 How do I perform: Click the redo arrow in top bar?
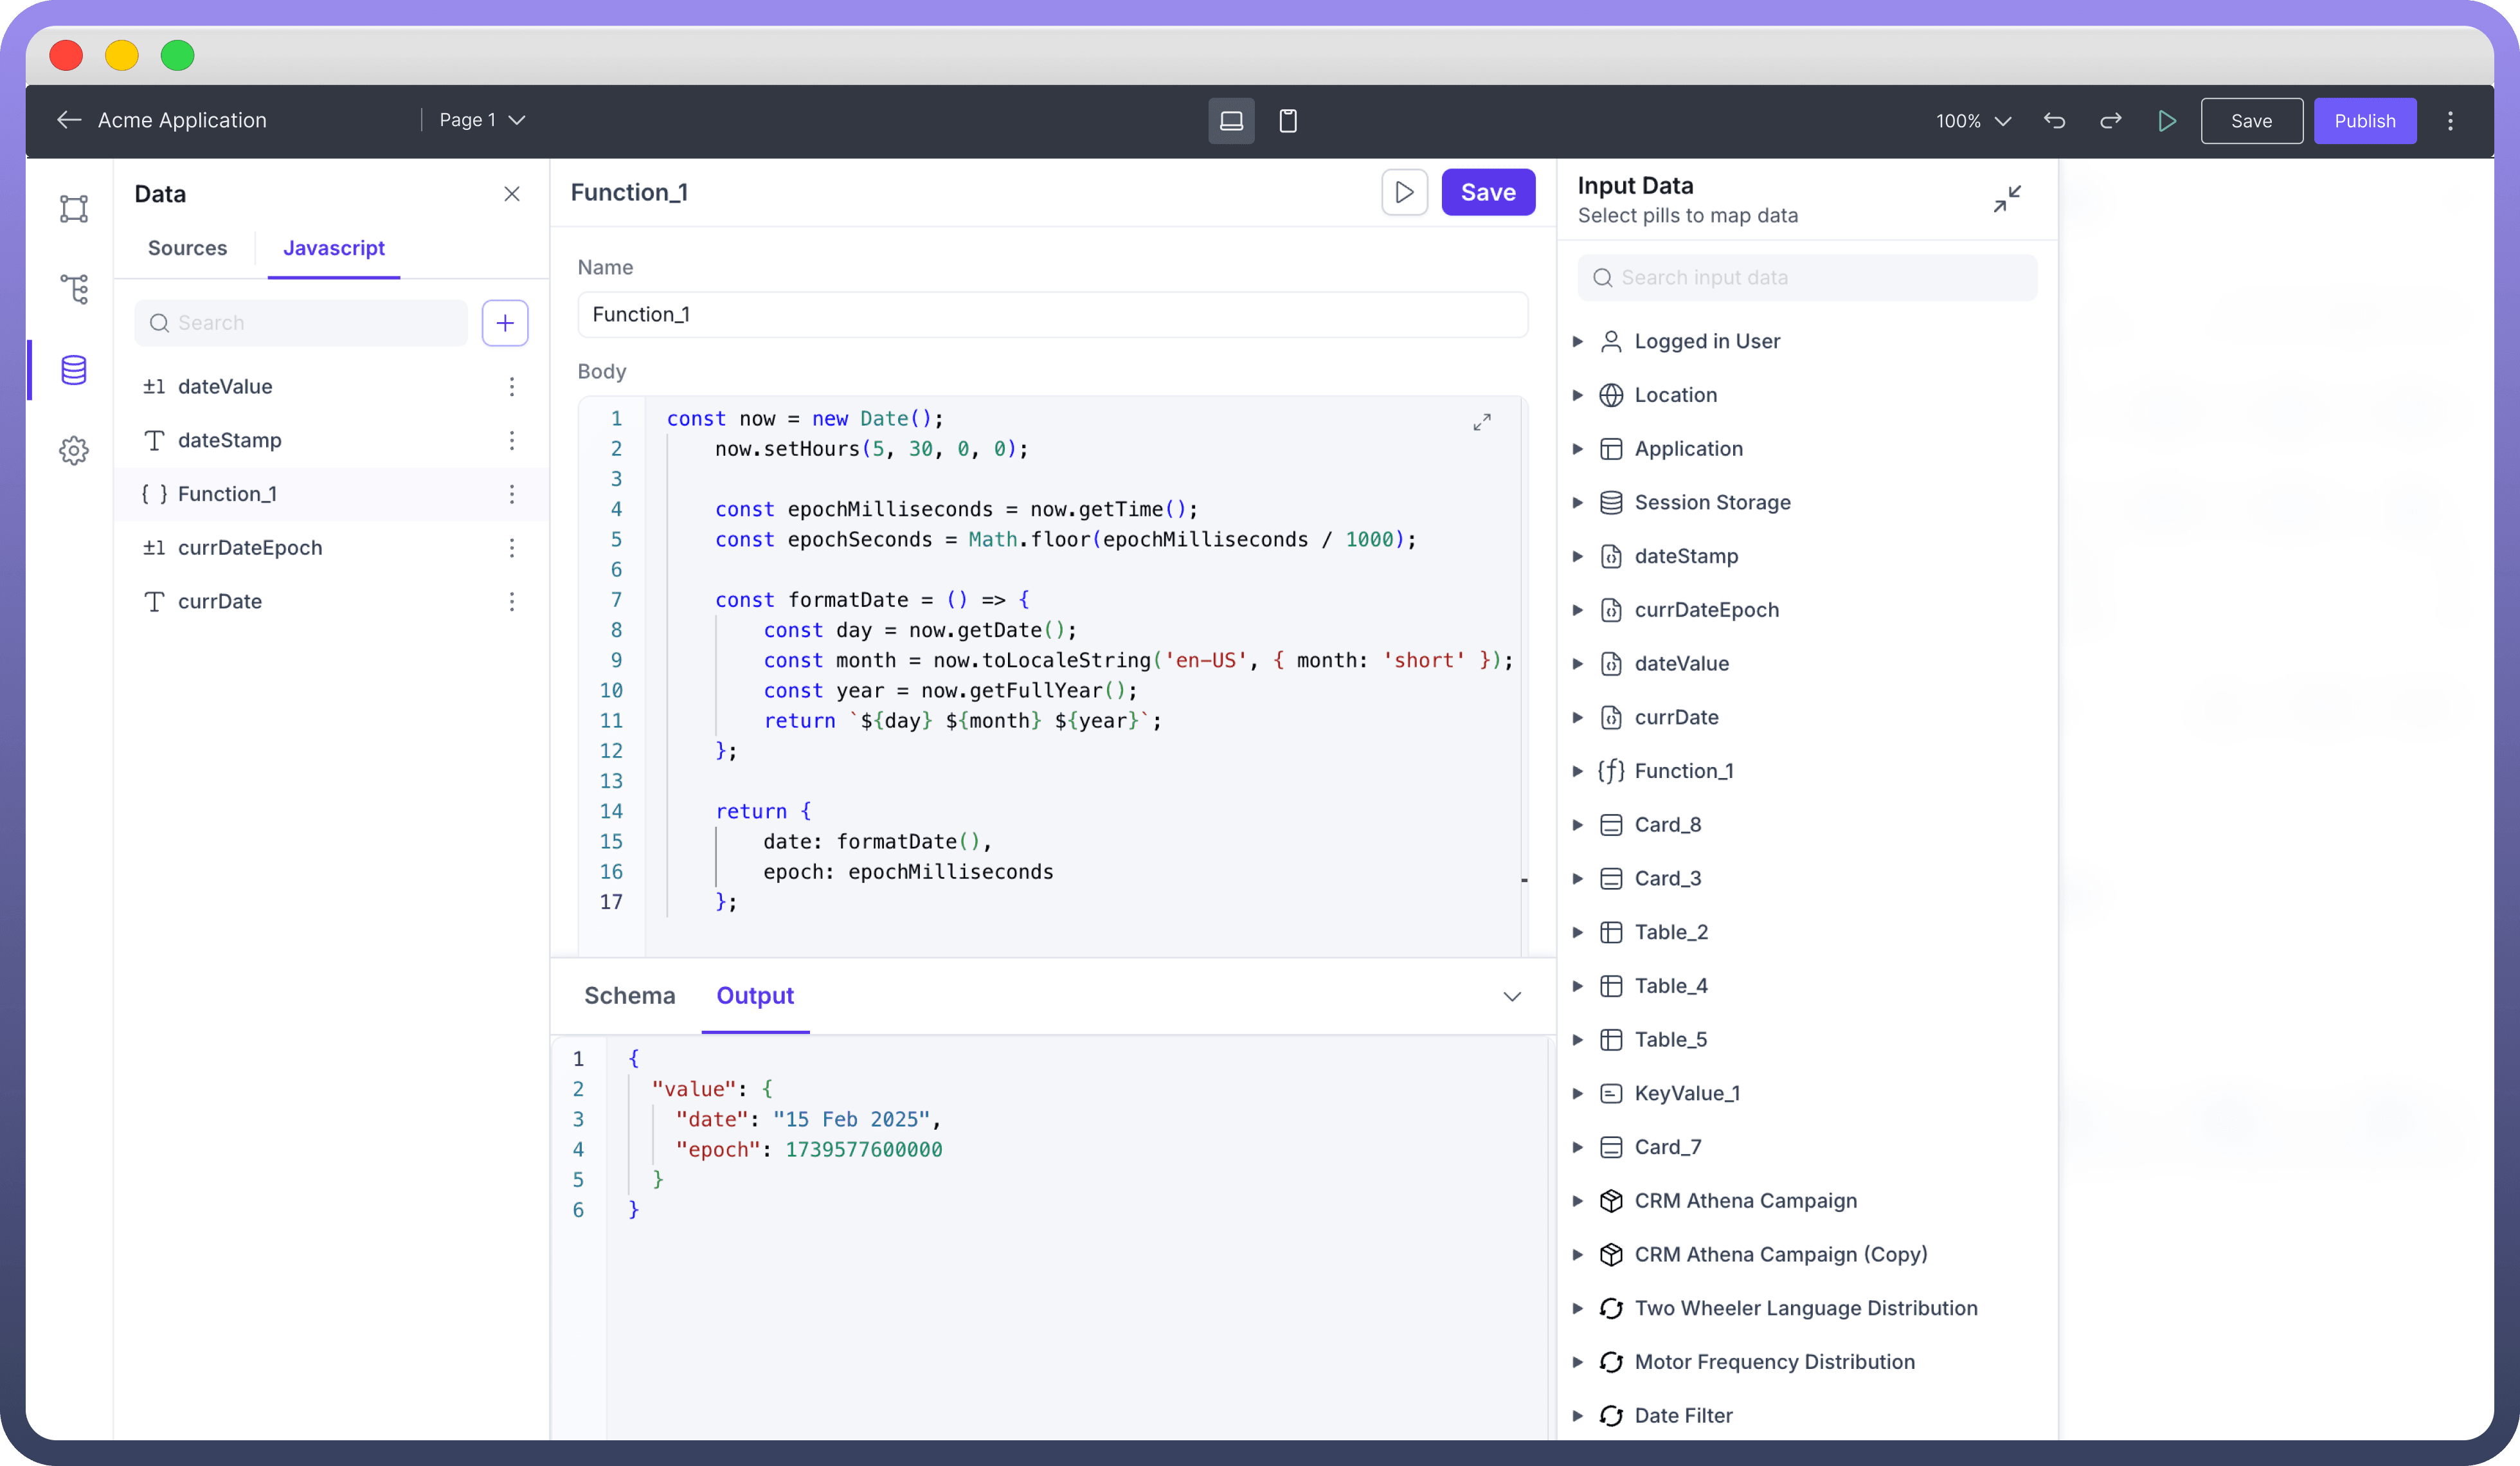[x=2111, y=121]
